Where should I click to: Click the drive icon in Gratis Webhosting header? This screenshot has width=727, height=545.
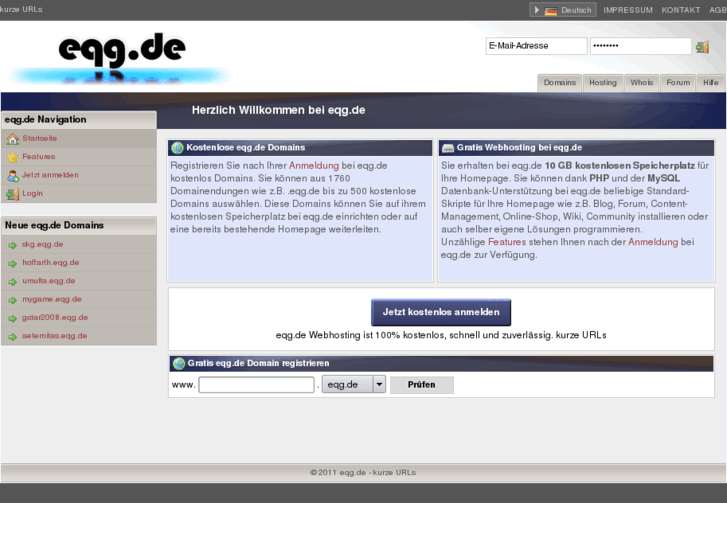(448, 148)
